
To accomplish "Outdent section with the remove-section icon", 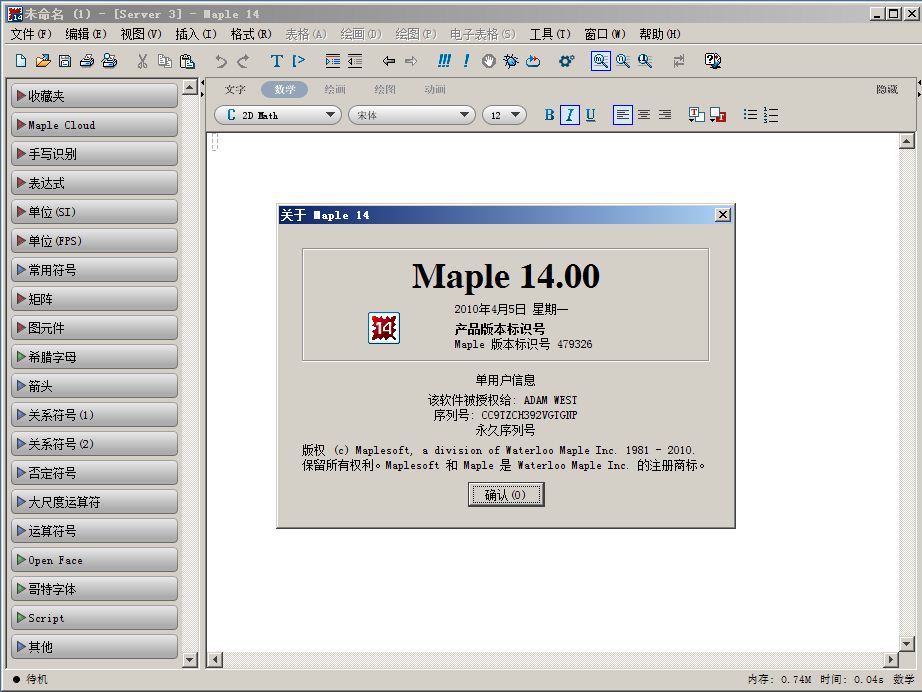I will (355, 61).
